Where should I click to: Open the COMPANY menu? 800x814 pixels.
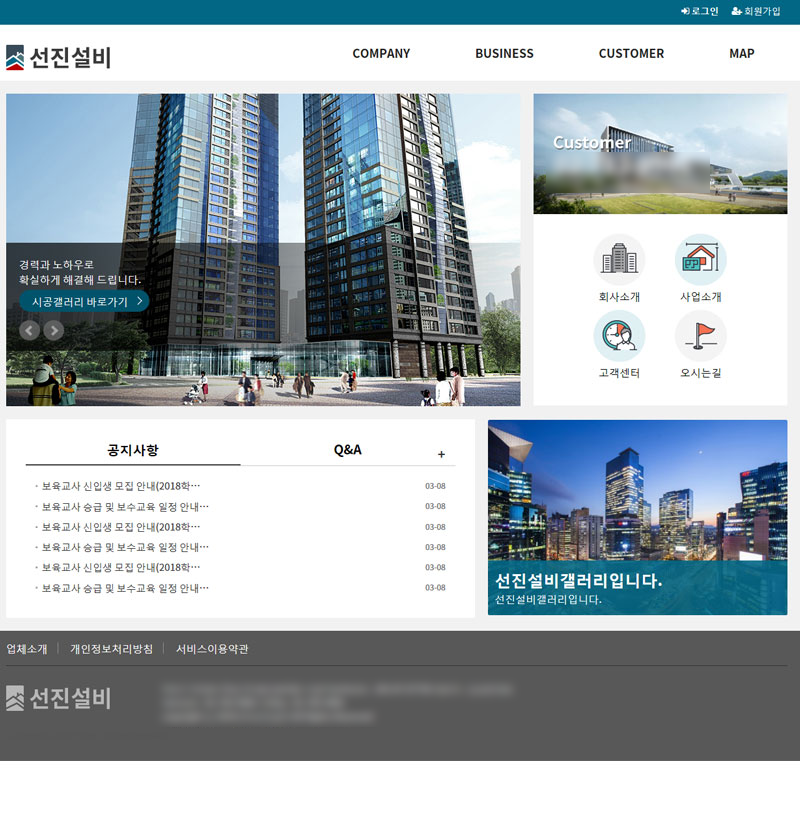[x=381, y=54]
